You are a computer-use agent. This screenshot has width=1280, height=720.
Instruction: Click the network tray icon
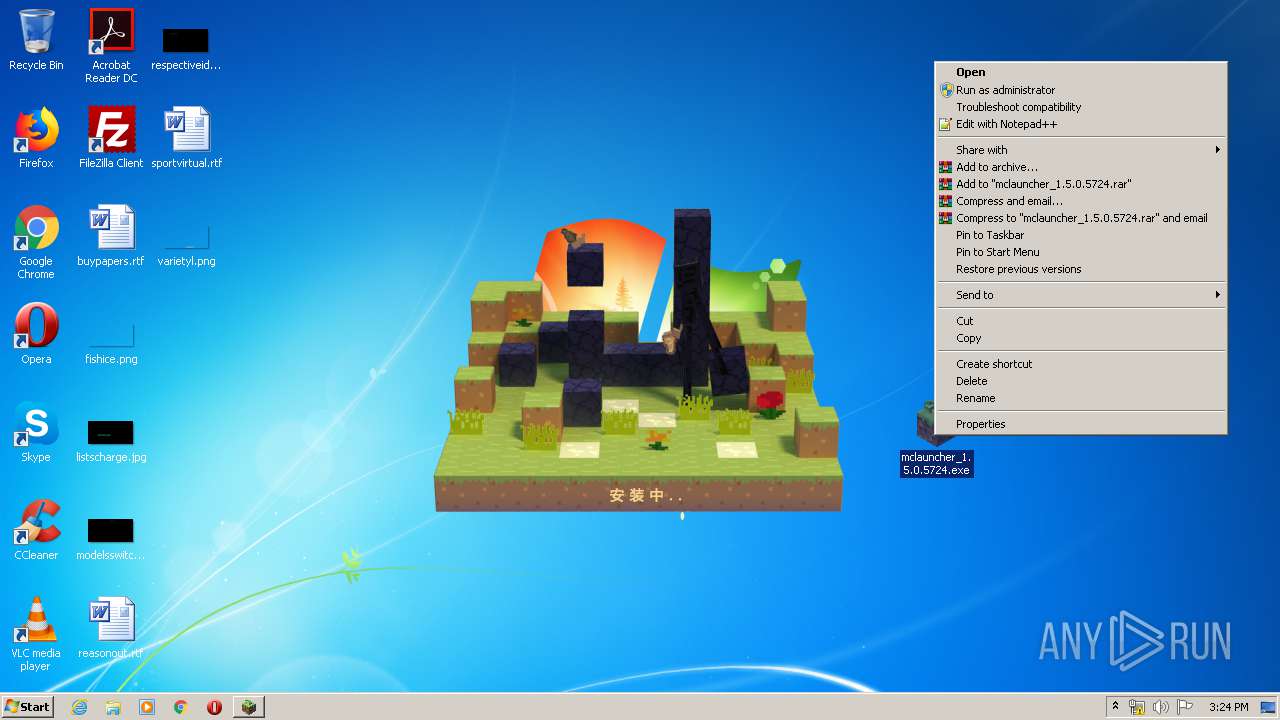pyautogui.click(x=1137, y=707)
